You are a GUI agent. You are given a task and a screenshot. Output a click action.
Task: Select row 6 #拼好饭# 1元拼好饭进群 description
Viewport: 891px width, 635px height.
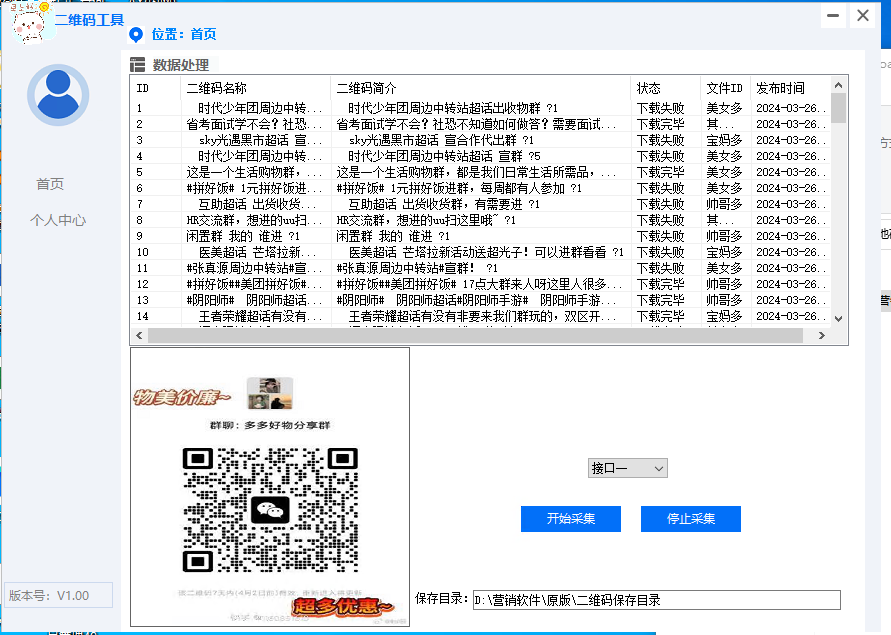click(459, 188)
